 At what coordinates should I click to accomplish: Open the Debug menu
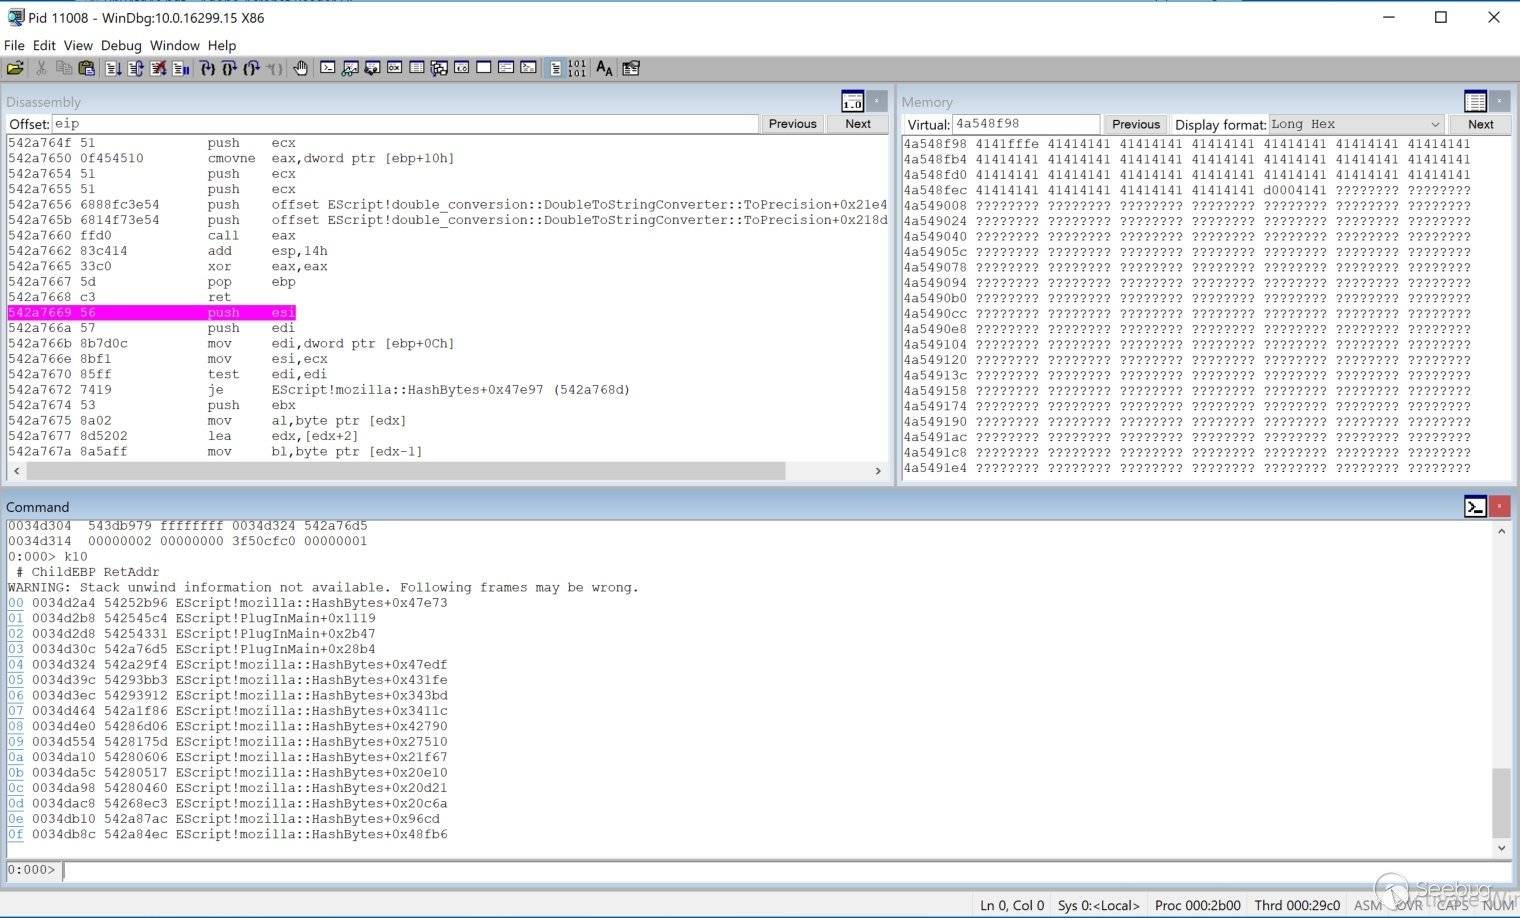[121, 45]
